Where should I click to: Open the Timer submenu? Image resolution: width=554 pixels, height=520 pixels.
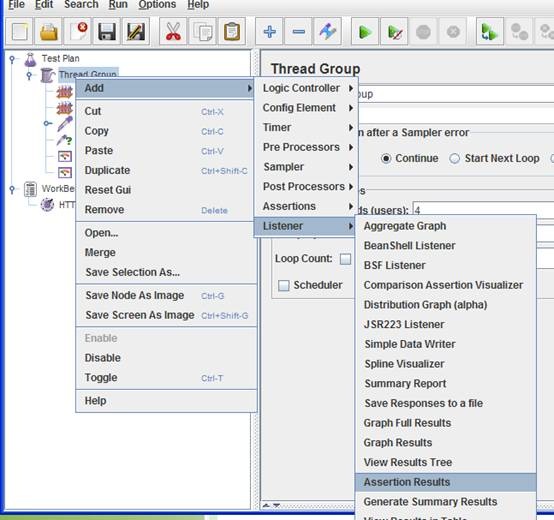306,128
